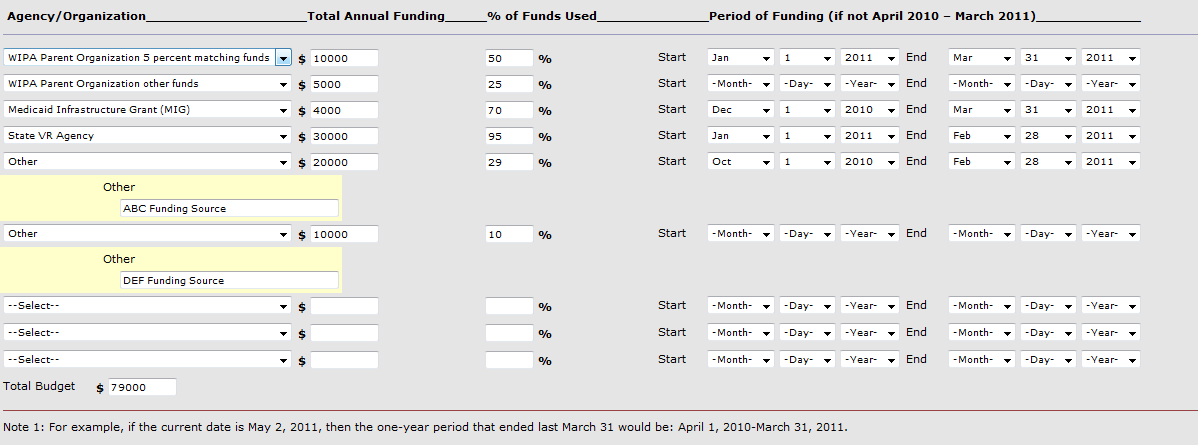The height and width of the screenshot is (445, 1198).
Task: Change the start month Dec for Medicaid row
Action: click(741, 110)
